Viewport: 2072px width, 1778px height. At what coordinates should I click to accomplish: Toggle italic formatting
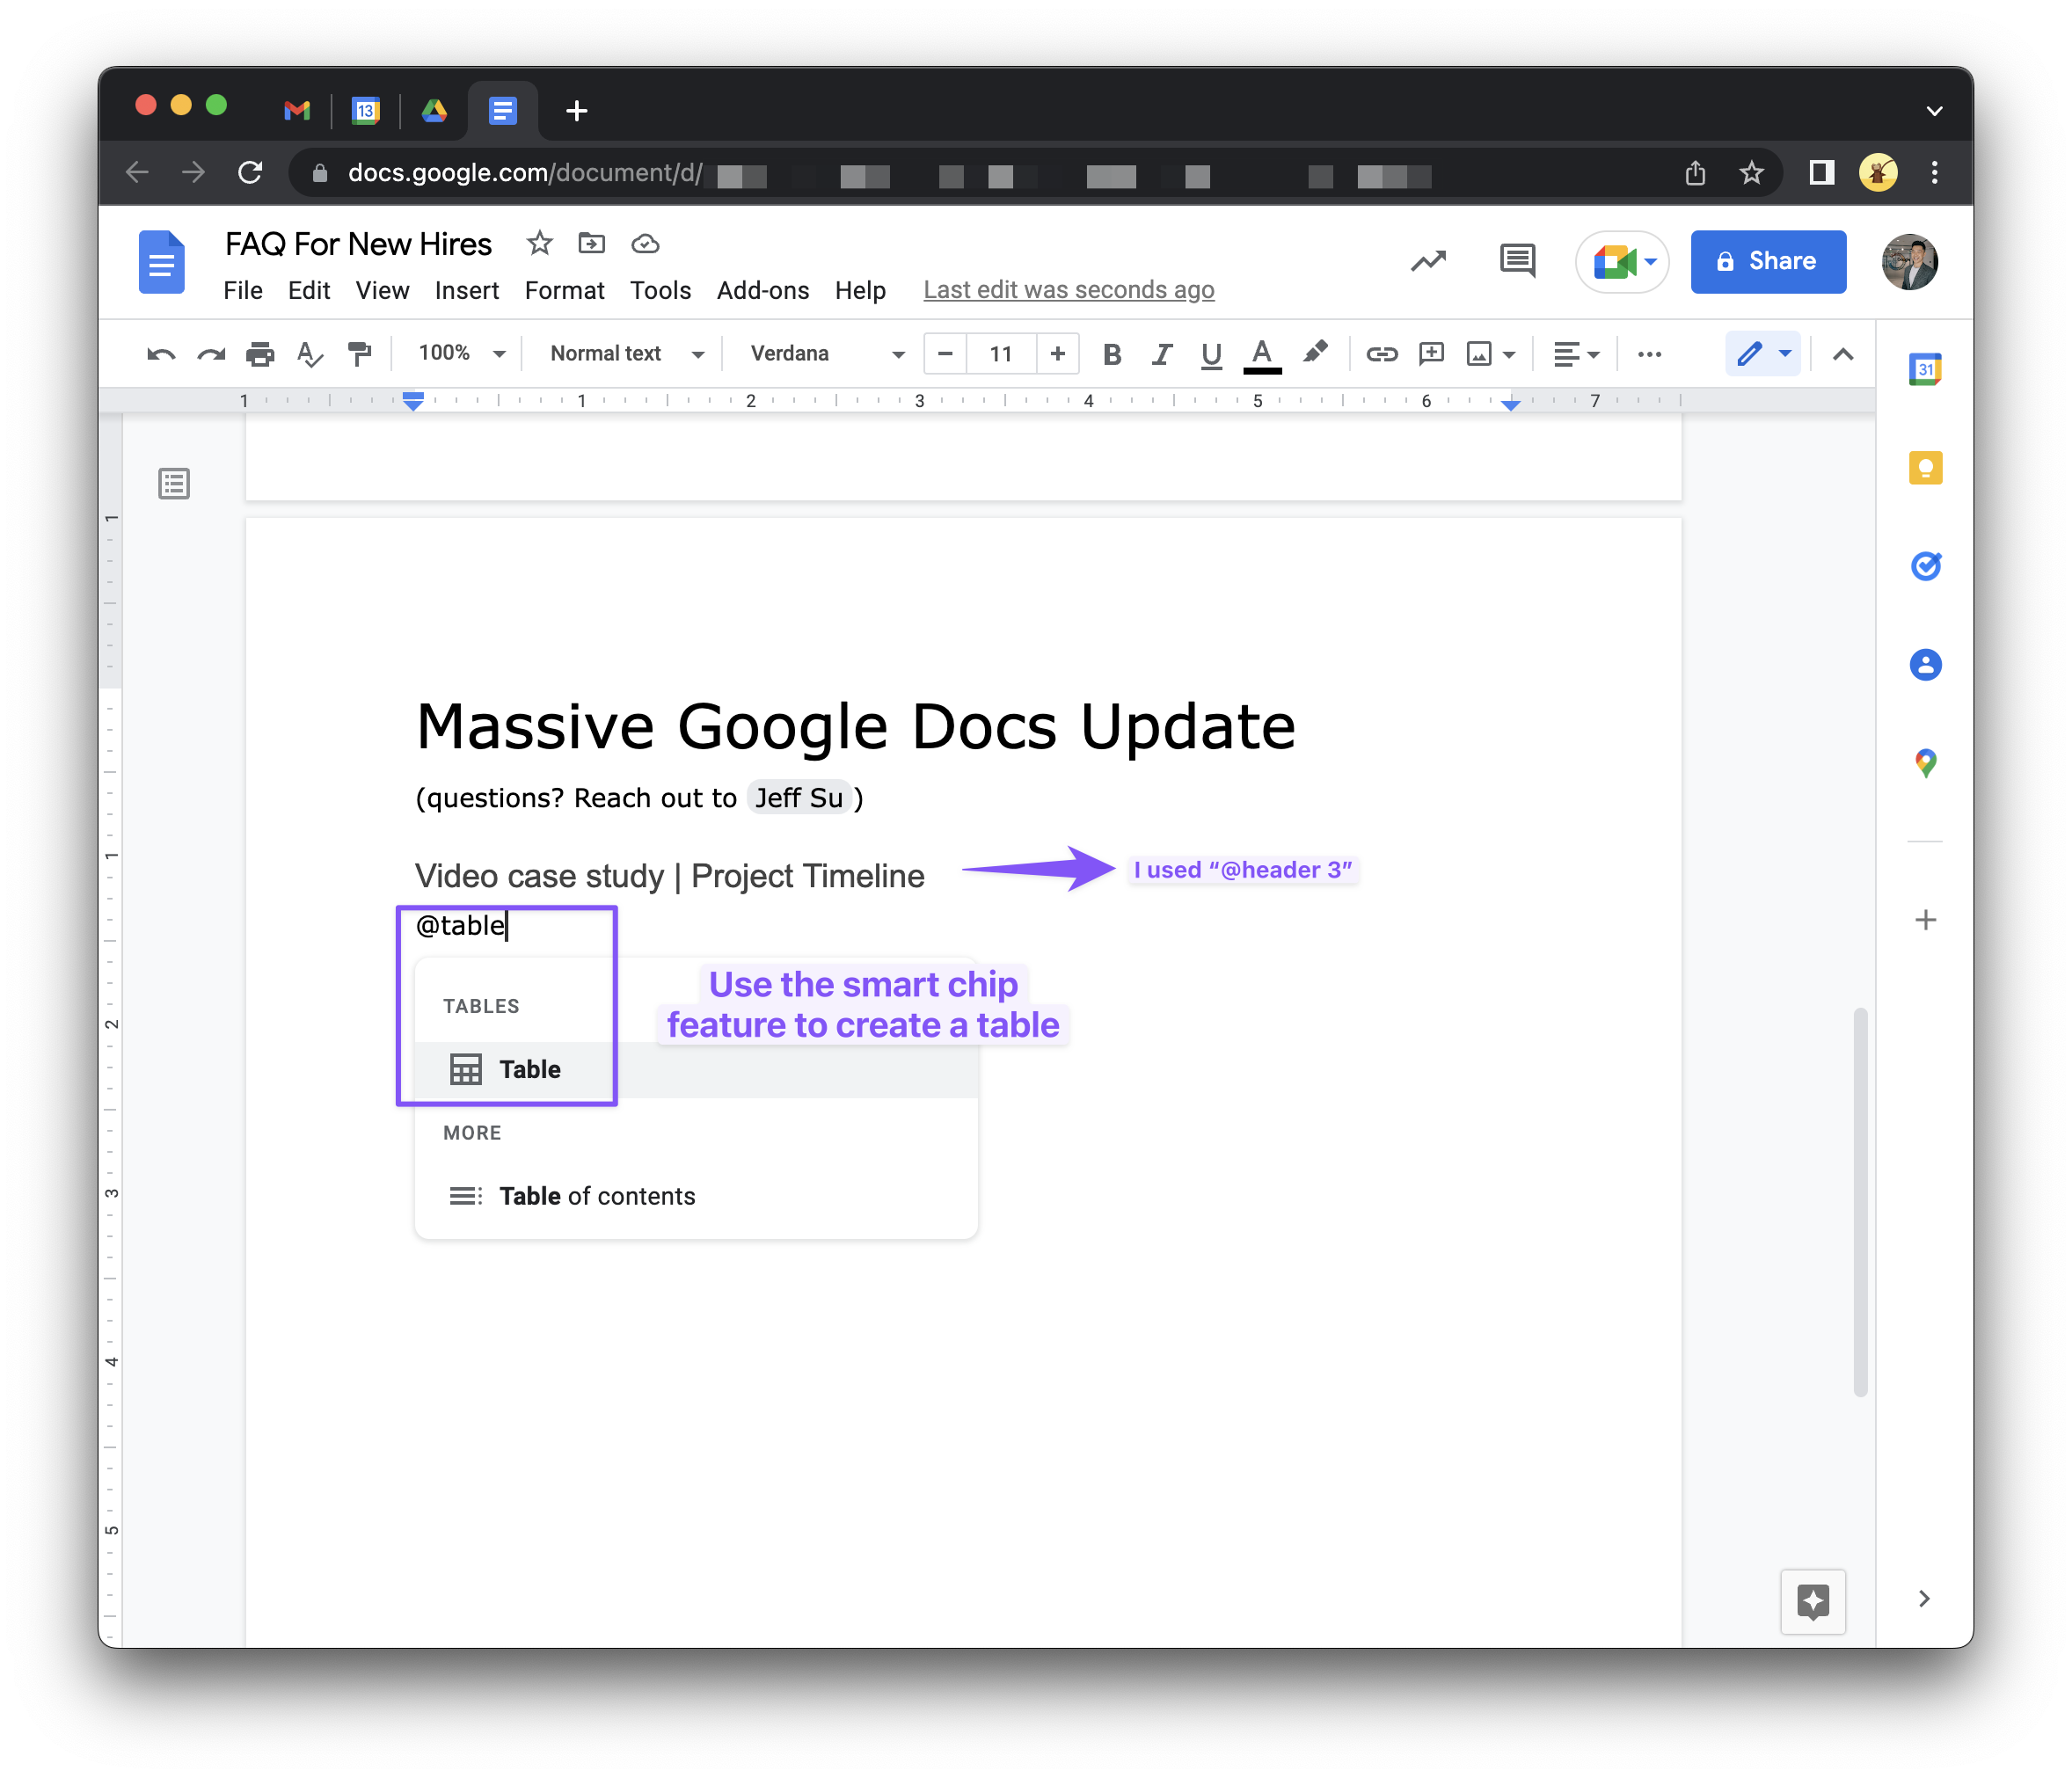point(1161,354)
